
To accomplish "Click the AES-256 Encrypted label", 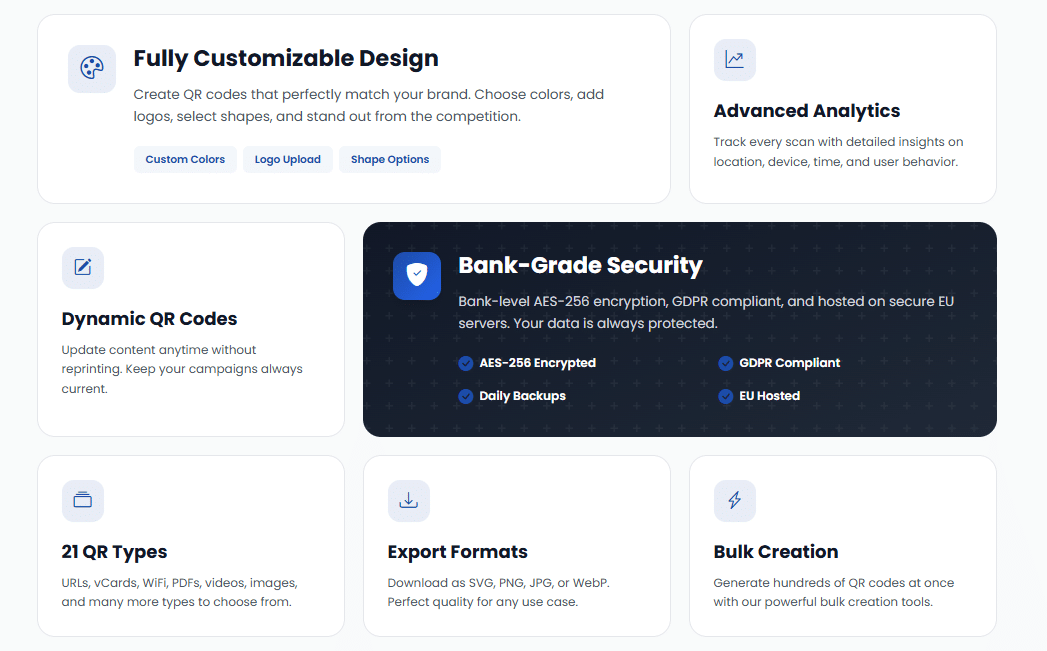I will [x=538, y=363].
